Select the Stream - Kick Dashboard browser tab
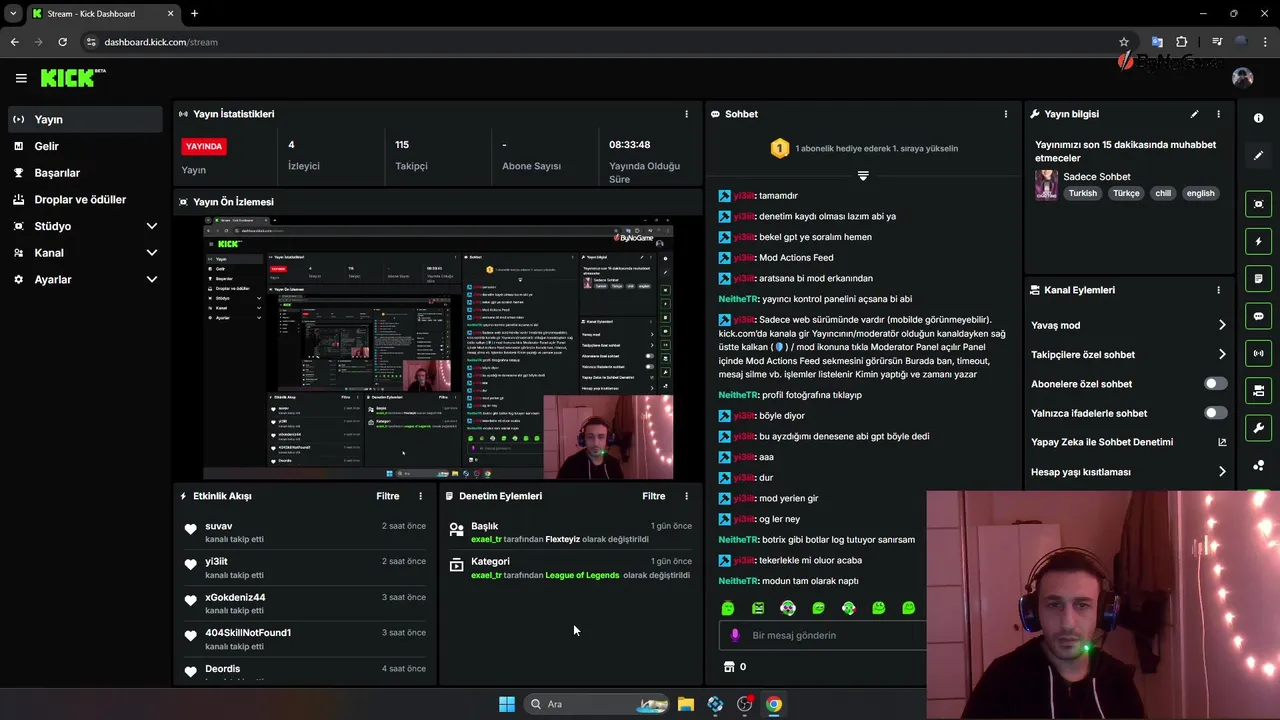 [103, 14]
